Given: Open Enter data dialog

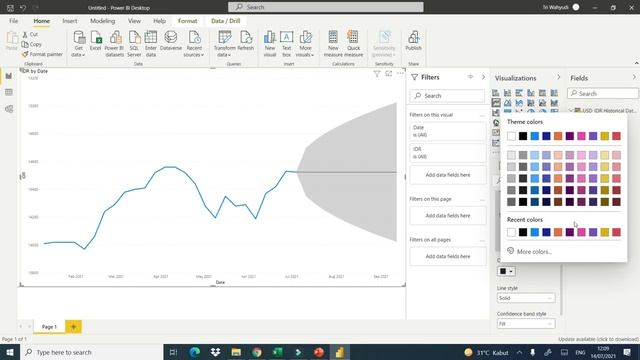Looking at the screenshot, I should [151, 43].
